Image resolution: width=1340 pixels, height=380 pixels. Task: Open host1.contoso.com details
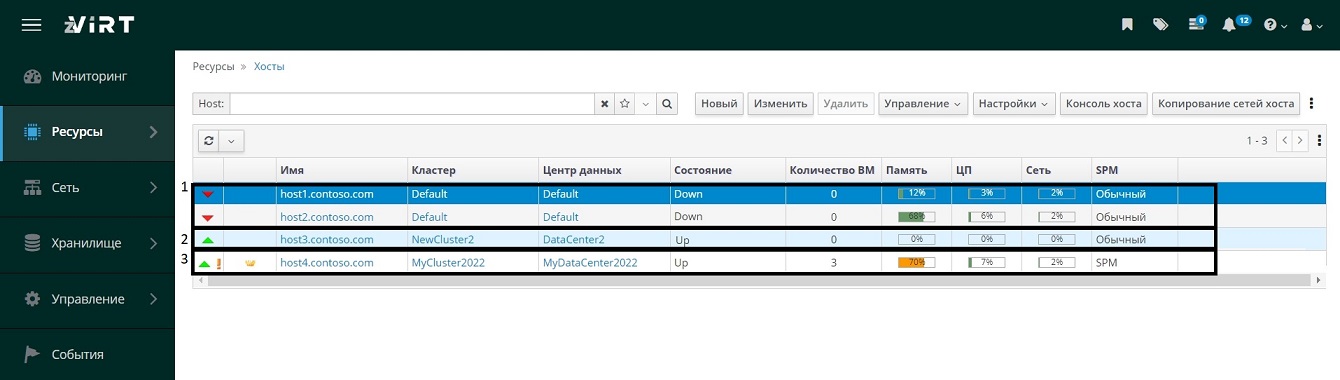click(326, 194)
